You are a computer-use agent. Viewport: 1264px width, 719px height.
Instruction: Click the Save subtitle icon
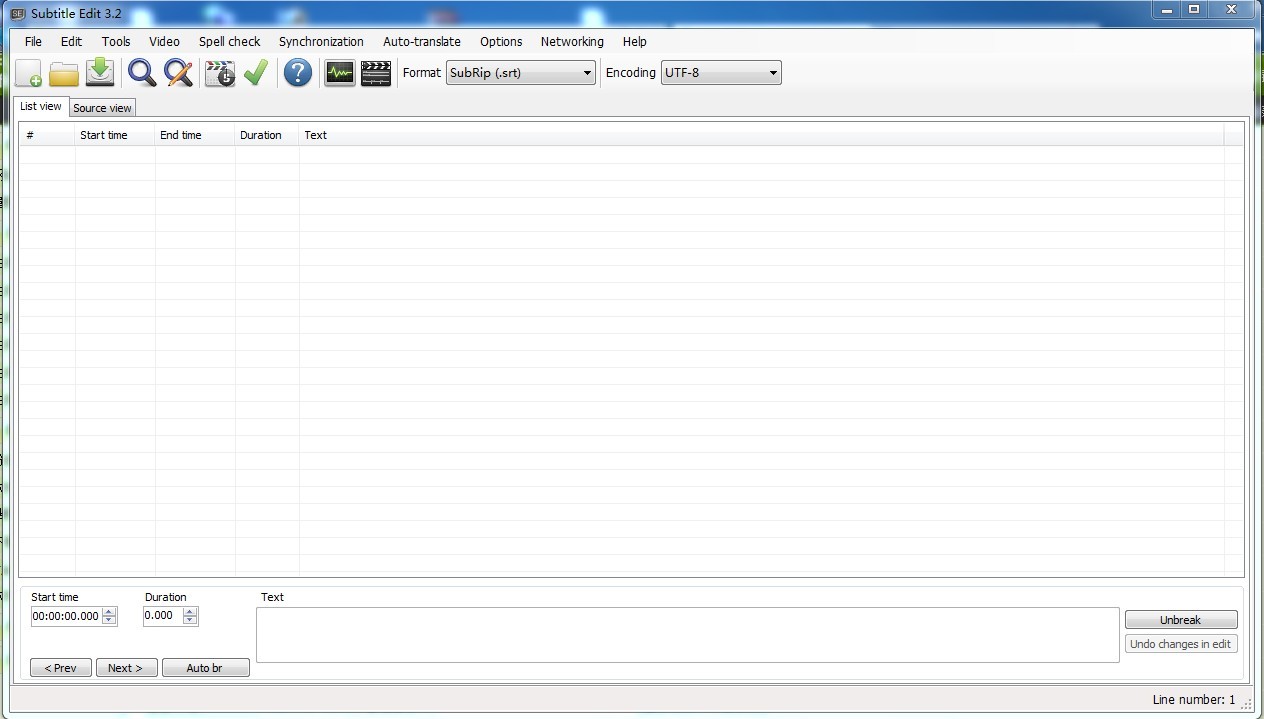tap(100, 73)
